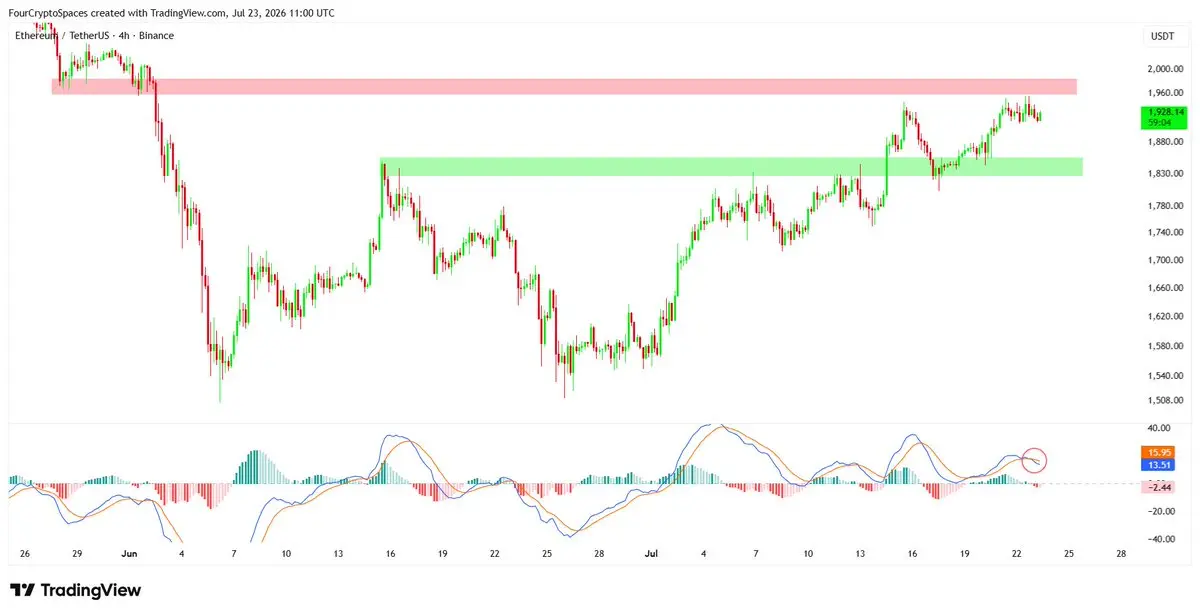Click the 1,540.00 price axis label
The height and width of the screenshot is (615, 1200).
(x=1164, y=376)
